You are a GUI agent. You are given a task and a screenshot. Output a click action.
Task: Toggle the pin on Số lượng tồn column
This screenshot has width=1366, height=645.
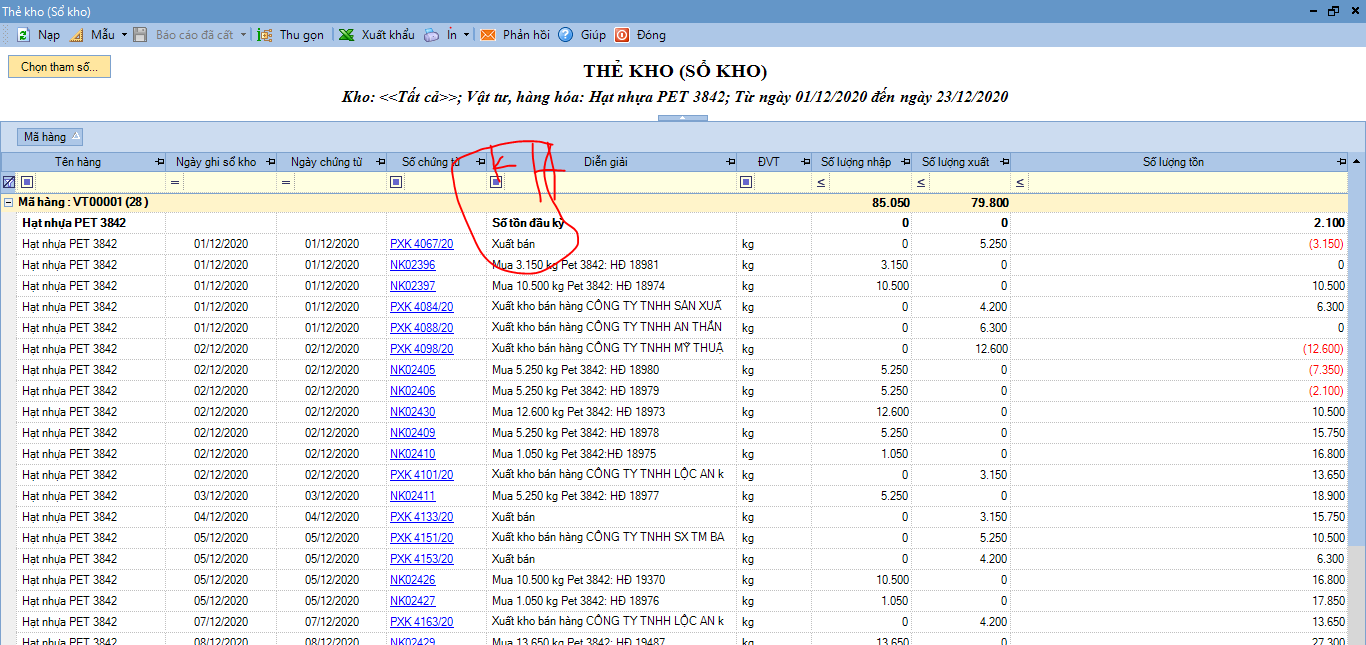coord(1341,162)
